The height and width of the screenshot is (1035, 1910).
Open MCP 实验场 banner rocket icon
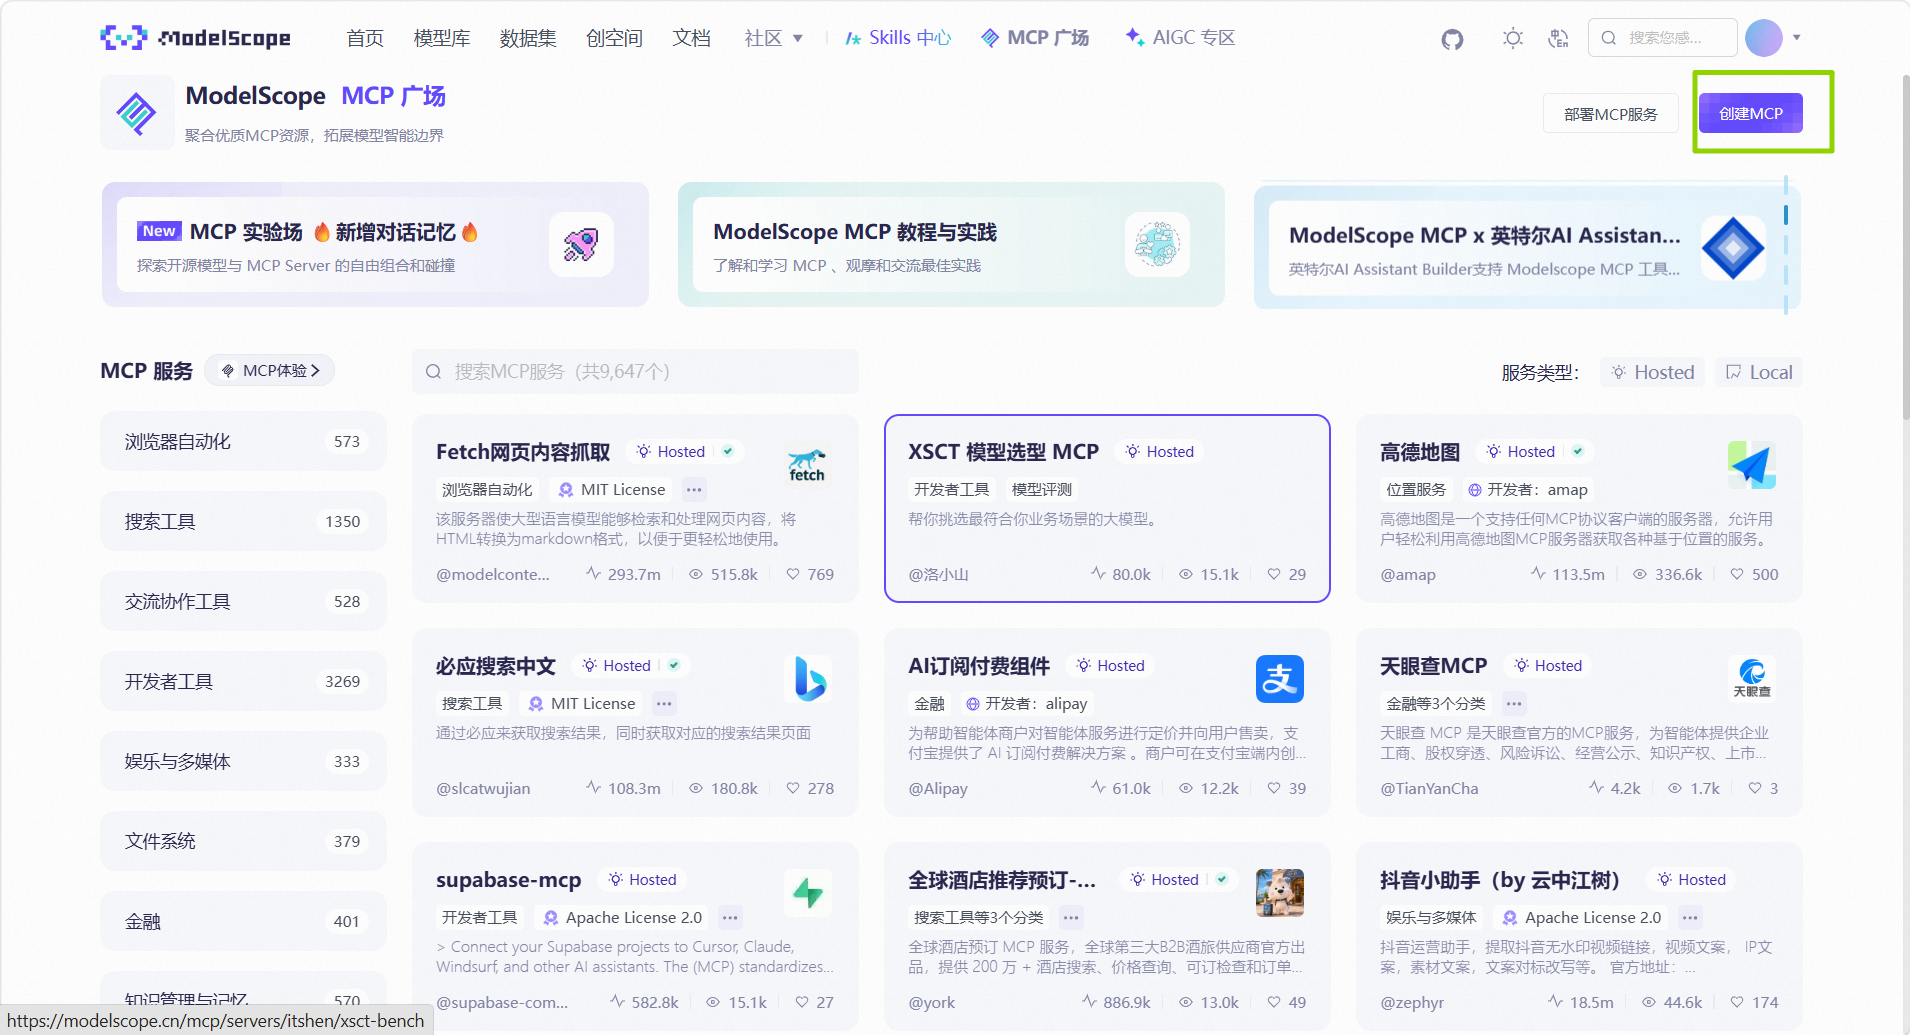(581, 244)
